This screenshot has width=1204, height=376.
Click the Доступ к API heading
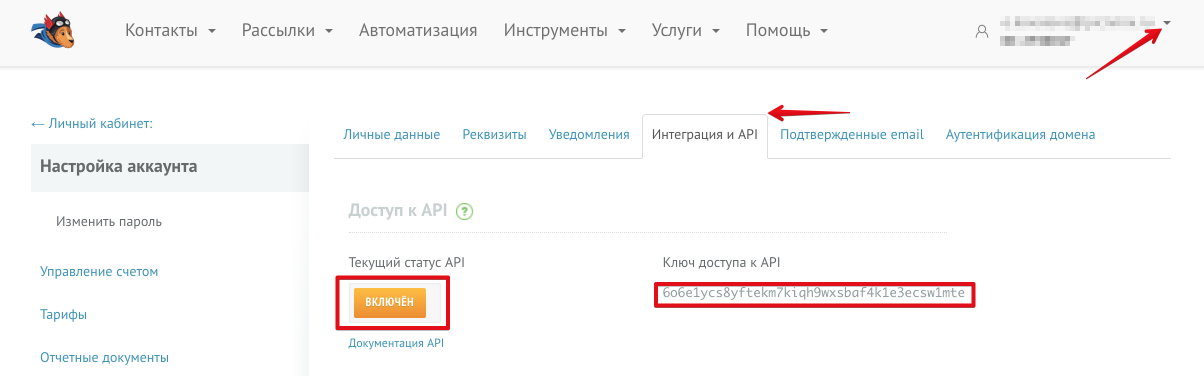pos(398,211)
